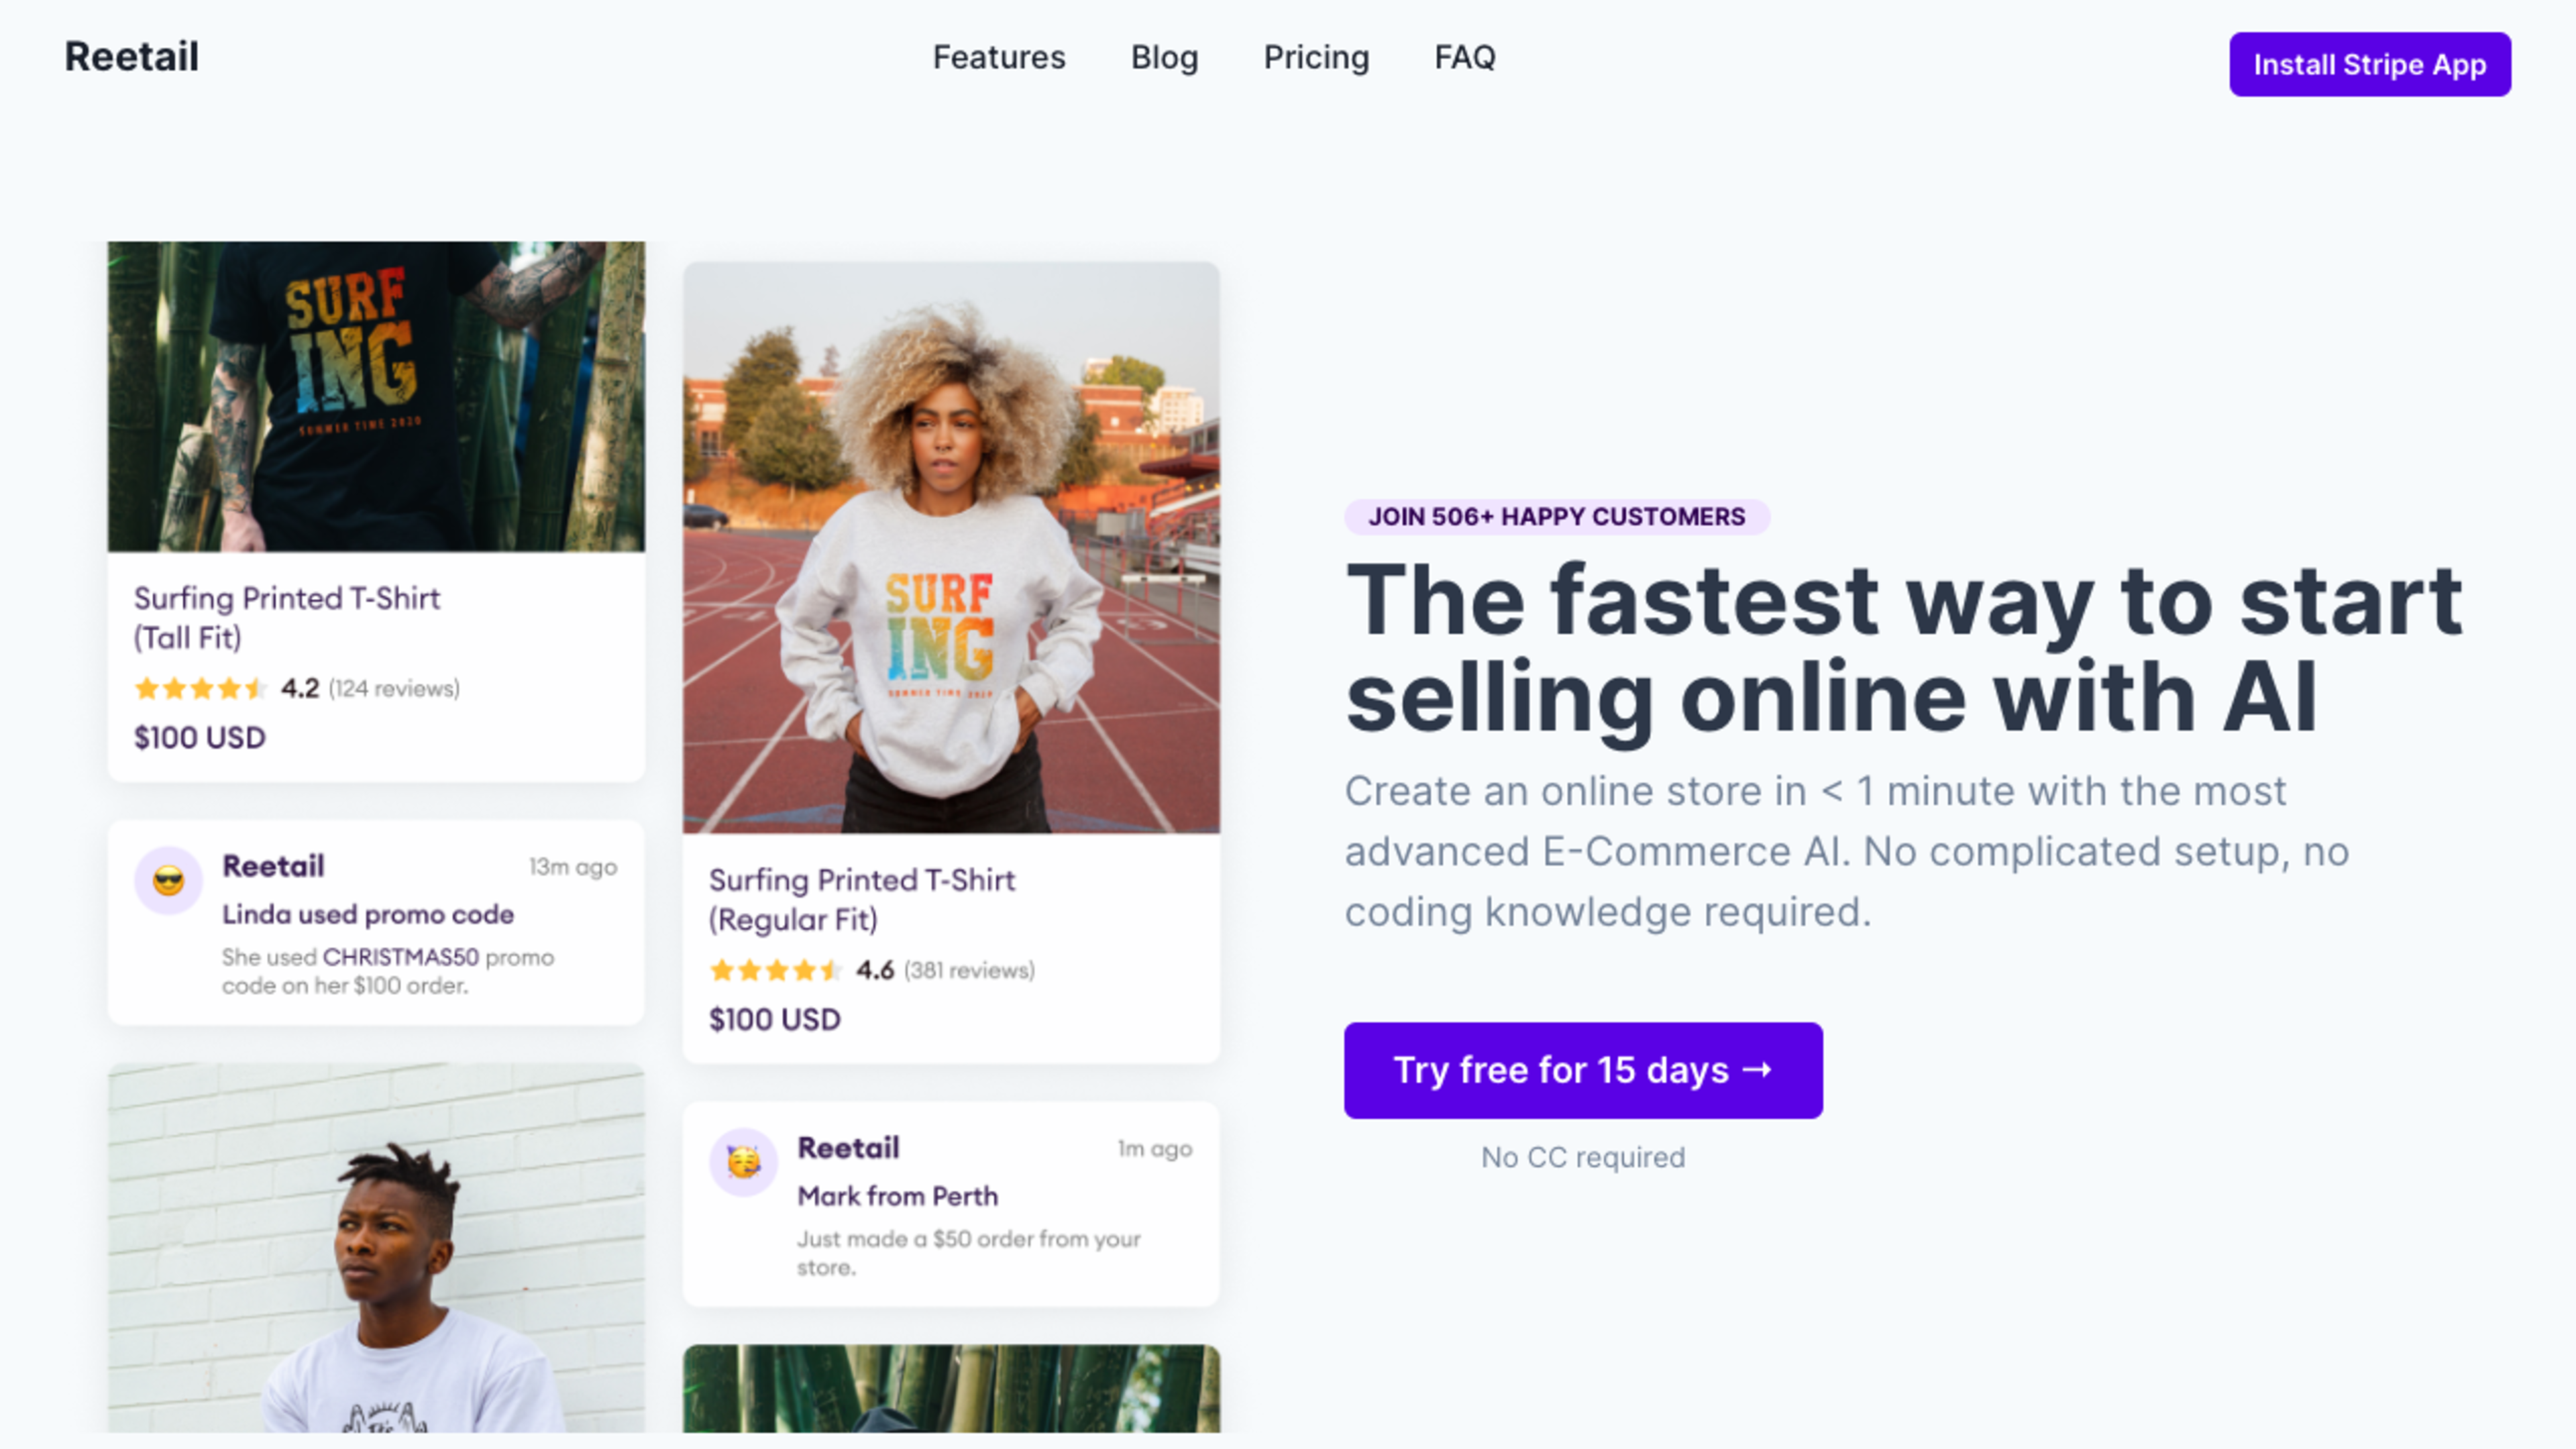Click the smiling emoji avatar beside Mark from Perth
Image resolution: width=2576 pixels, height=1449 pixels.
point(743,1163)
